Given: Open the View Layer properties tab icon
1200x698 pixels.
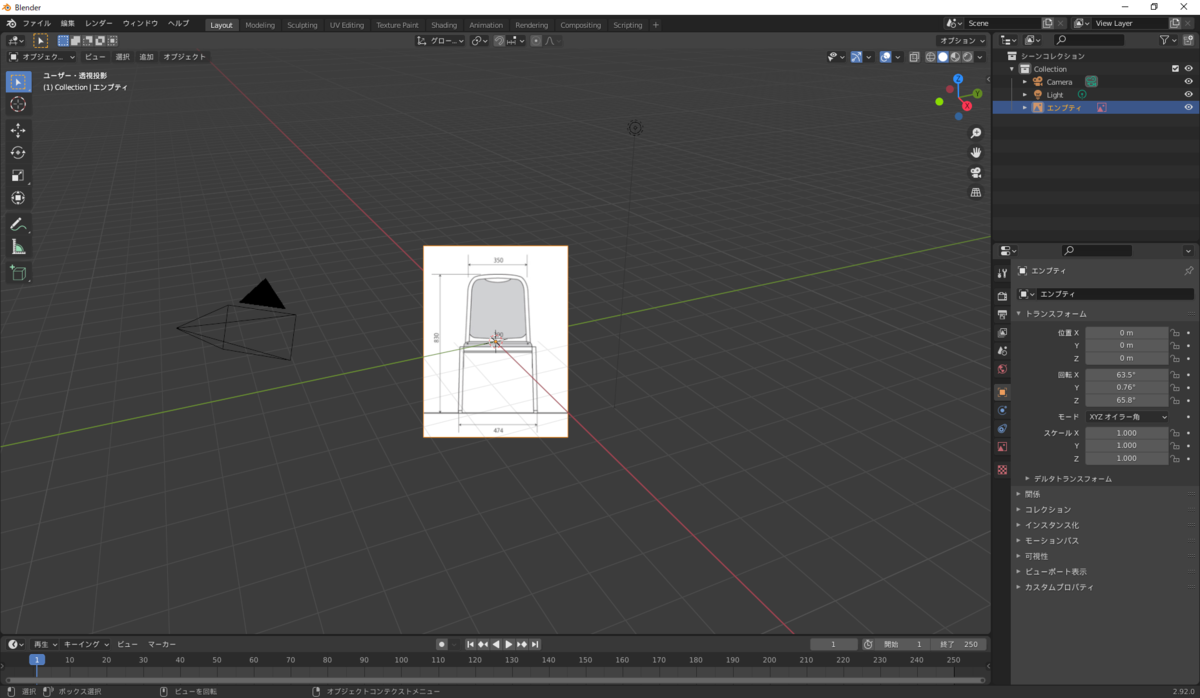Looking at the screenshot, I should click(x=1002, y=332).
